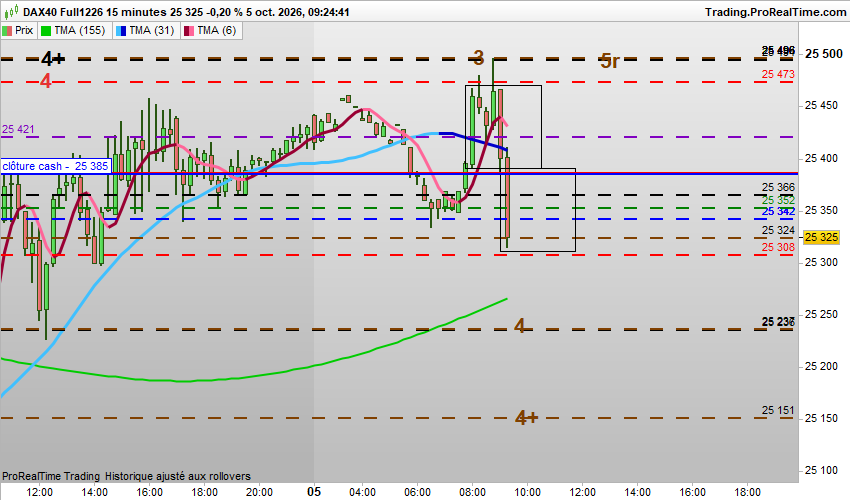This screenshot has width=850, height=500.
Task: Click the brown 3 marker near the top
Action: (x=478, y=57)
